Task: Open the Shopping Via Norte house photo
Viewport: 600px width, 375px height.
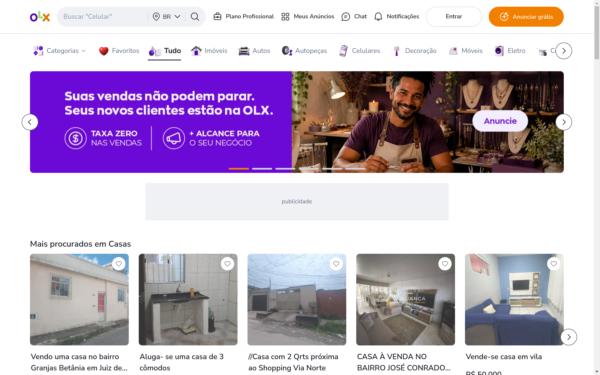Action: (x=297, y=300)
